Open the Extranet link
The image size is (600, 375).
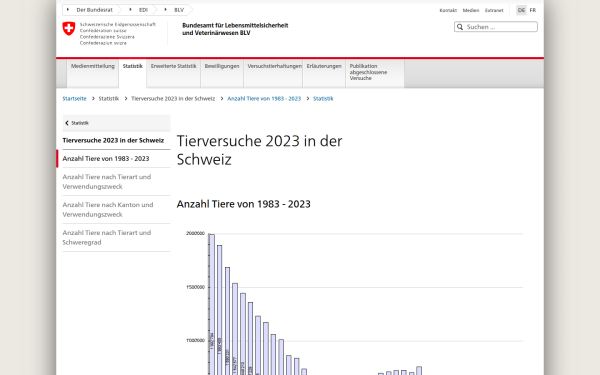click(x=494, y=10)
